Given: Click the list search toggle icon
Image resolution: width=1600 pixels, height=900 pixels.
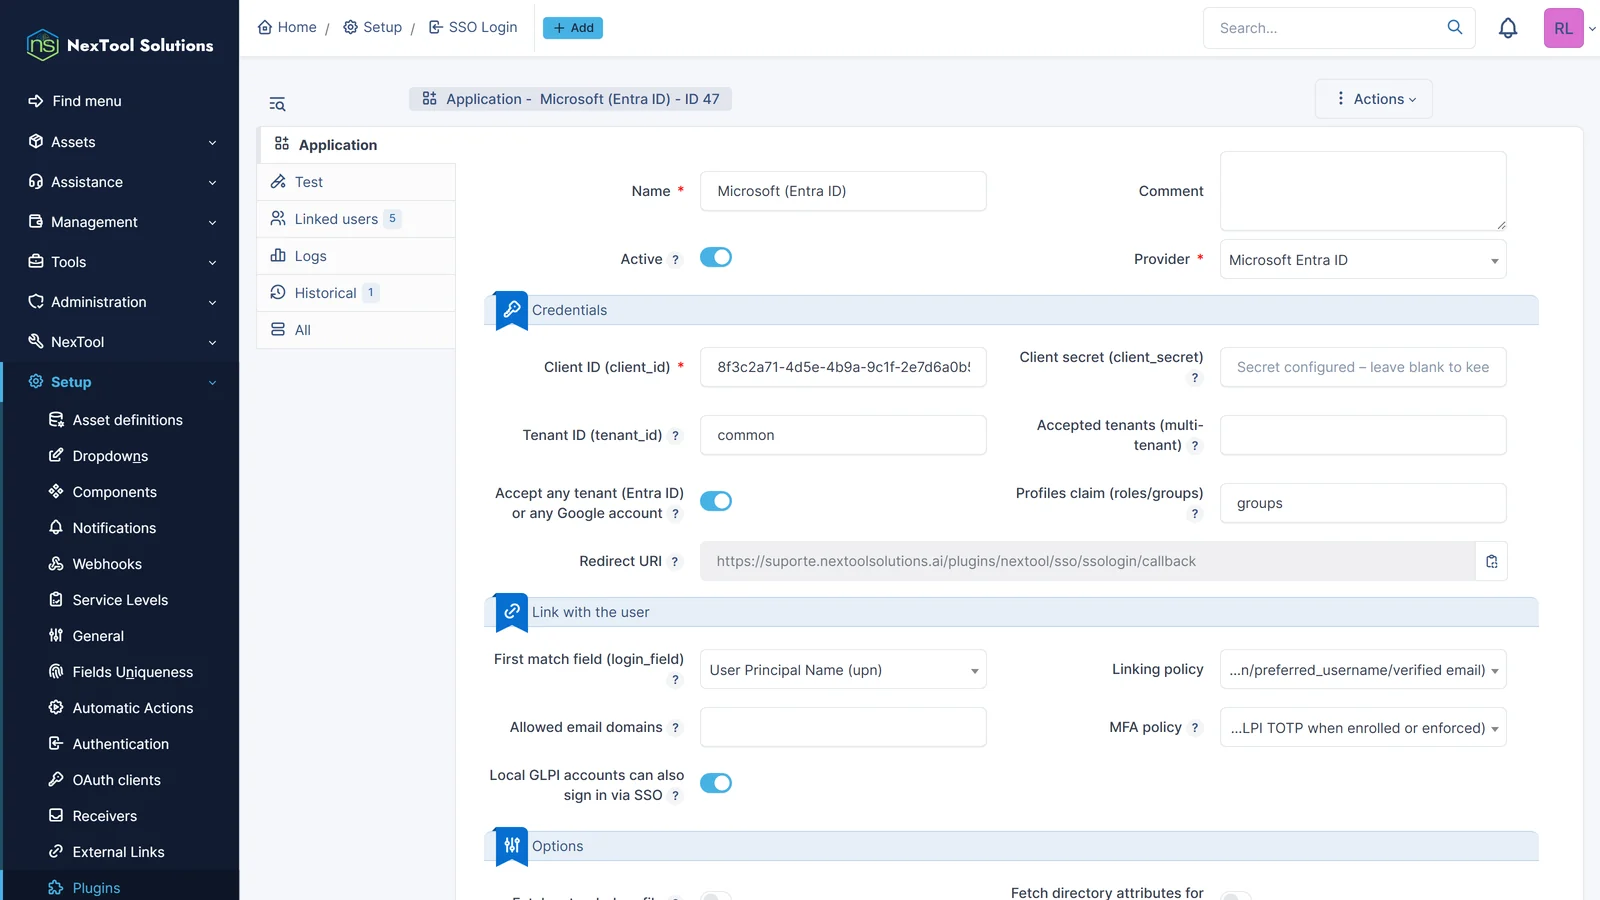Looking at the screenshot, I should click(x=277, y=104).
